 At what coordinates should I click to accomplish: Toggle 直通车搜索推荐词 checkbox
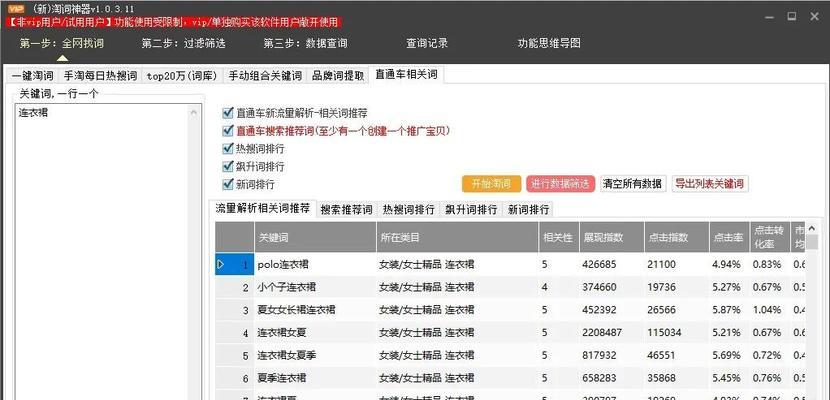pyautogui.click(x=228, y=130)
